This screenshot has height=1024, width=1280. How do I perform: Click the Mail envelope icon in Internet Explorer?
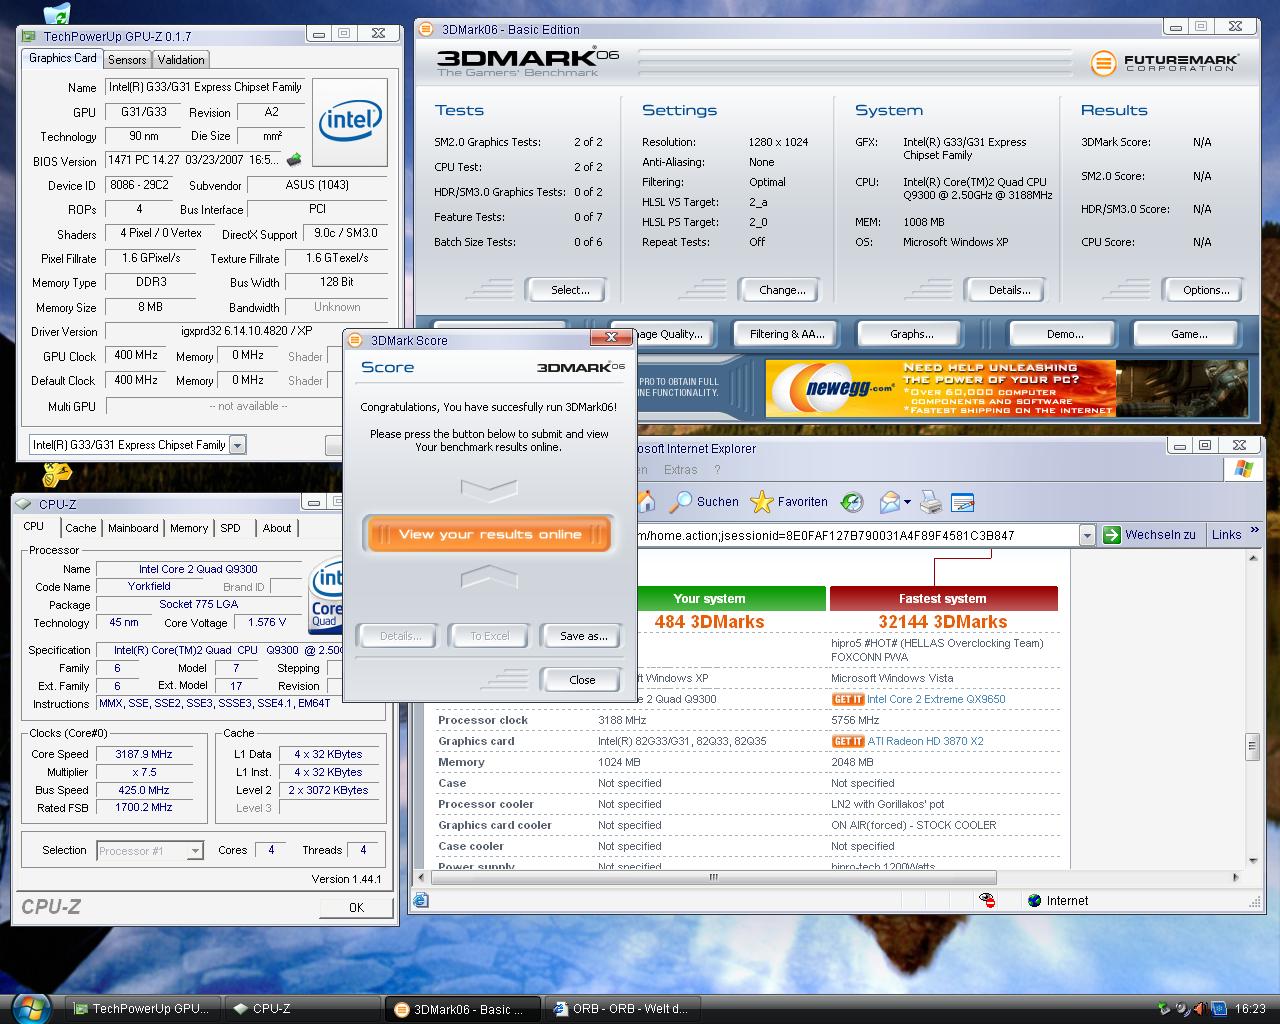[889, 502]
